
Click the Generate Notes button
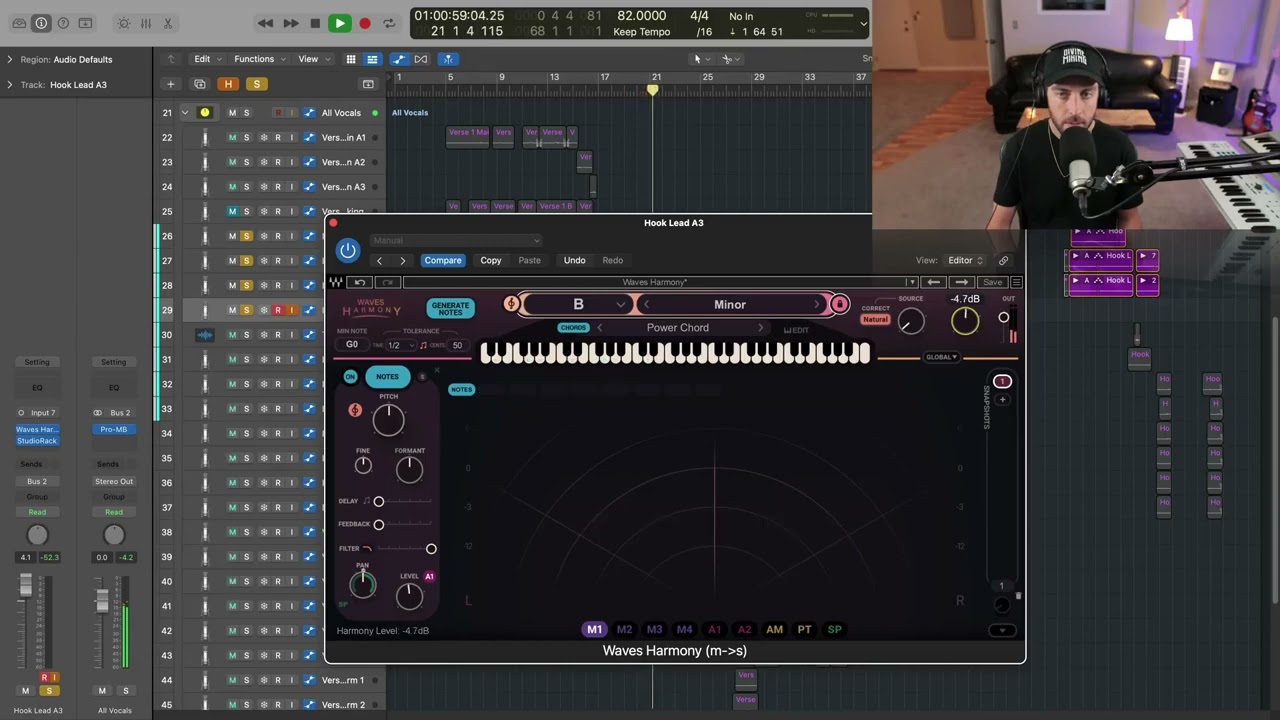450,308
